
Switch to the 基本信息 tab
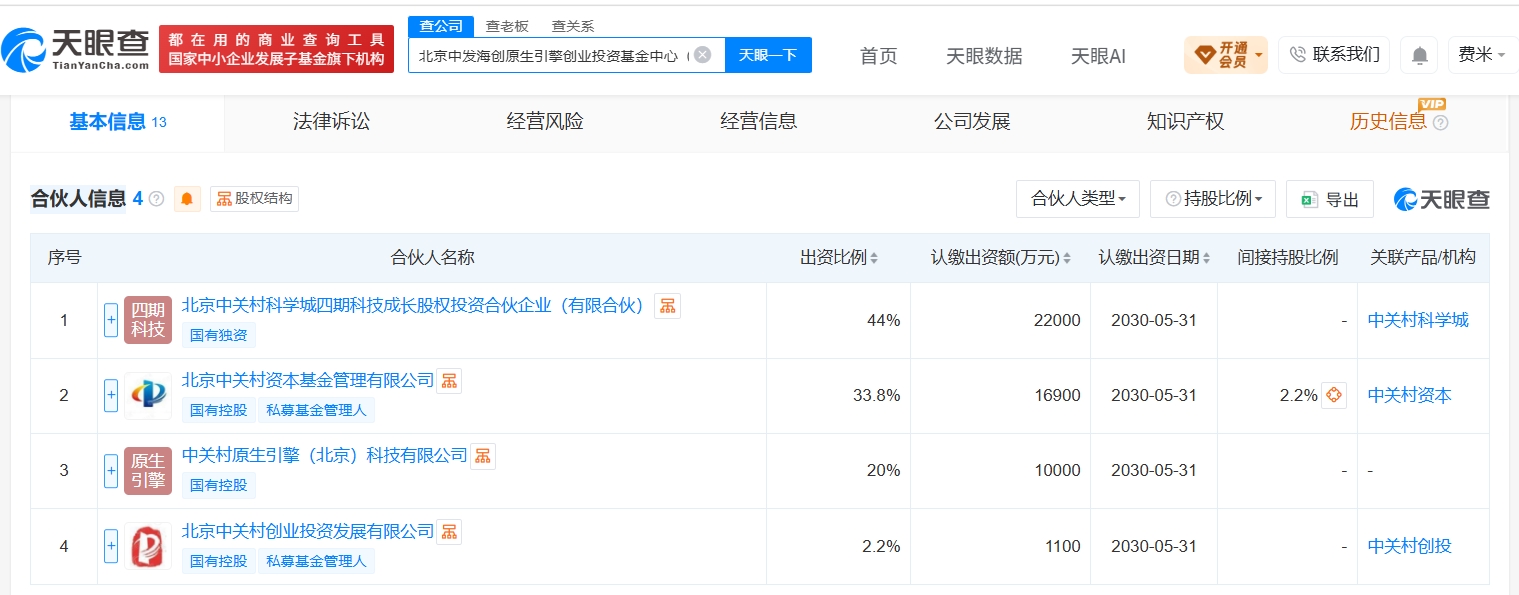point(117,123)
